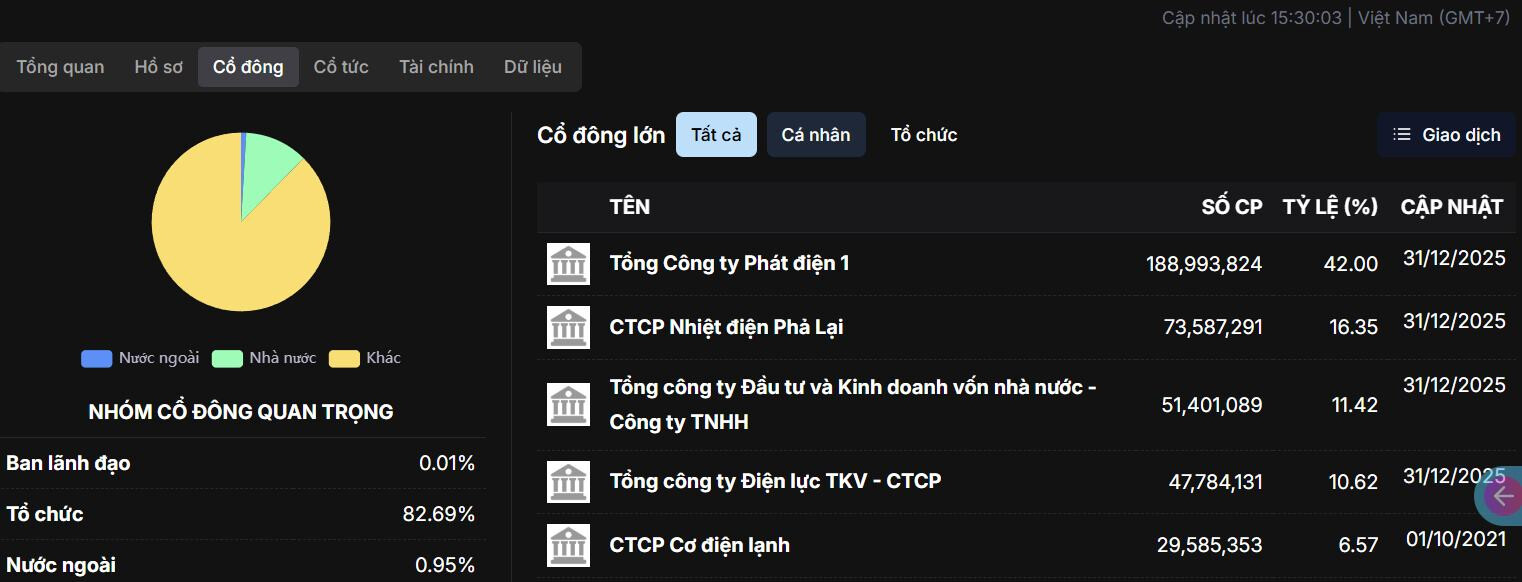Screen dimensions: 1522x582
Task: Select the Tất cả shareholder filter
Action: (x=716, y=135)
